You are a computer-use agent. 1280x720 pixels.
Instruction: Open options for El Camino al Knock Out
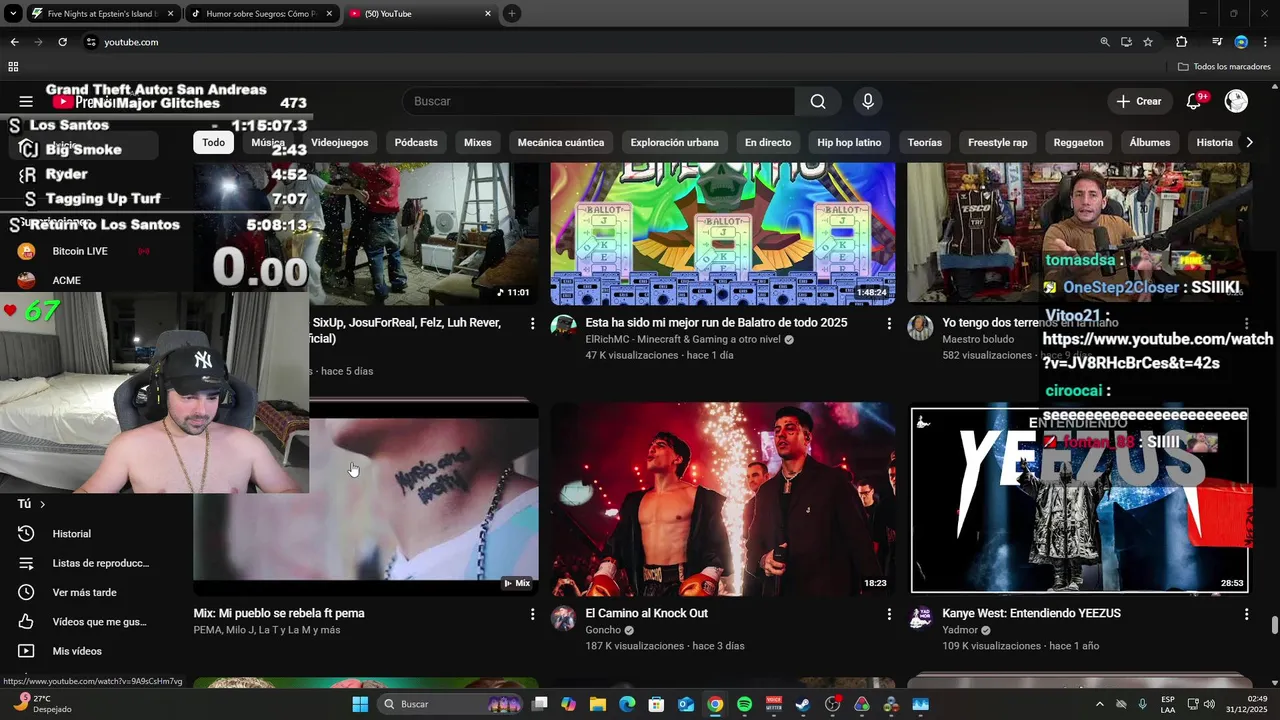tap(889, 614)
